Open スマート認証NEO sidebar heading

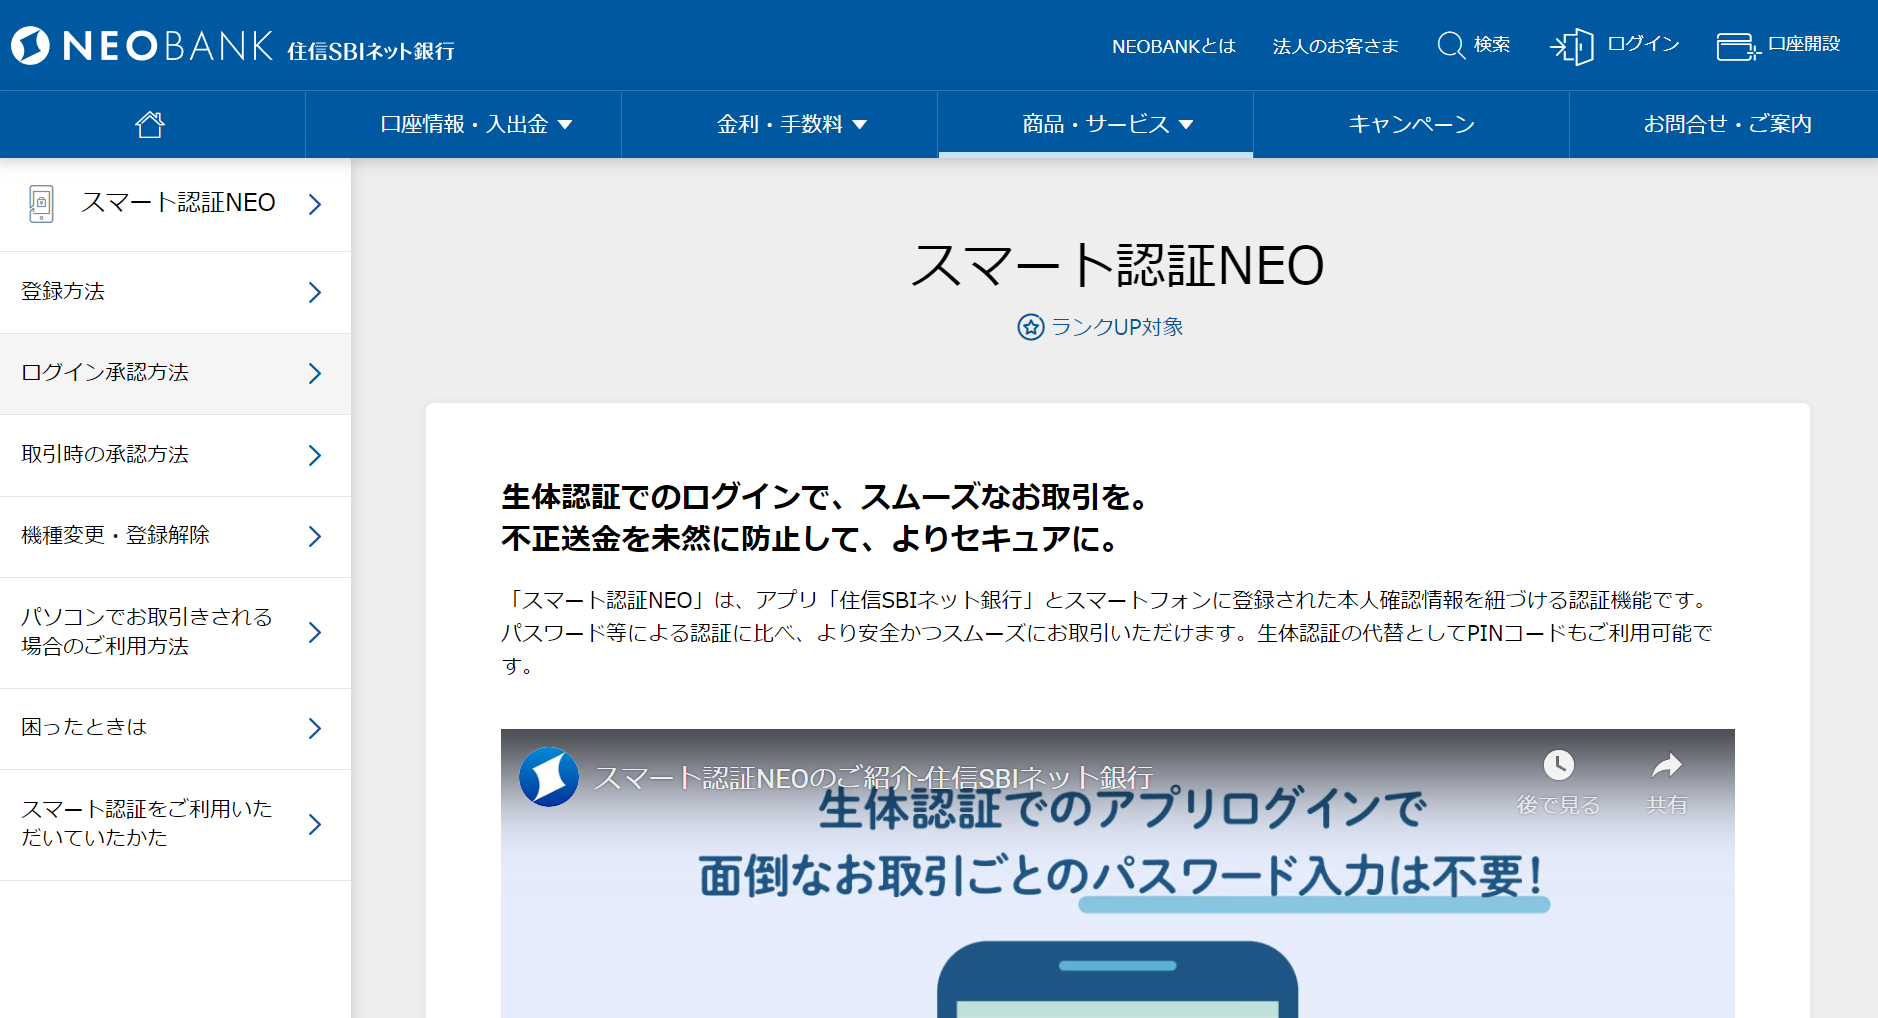(x=175, y=204)
